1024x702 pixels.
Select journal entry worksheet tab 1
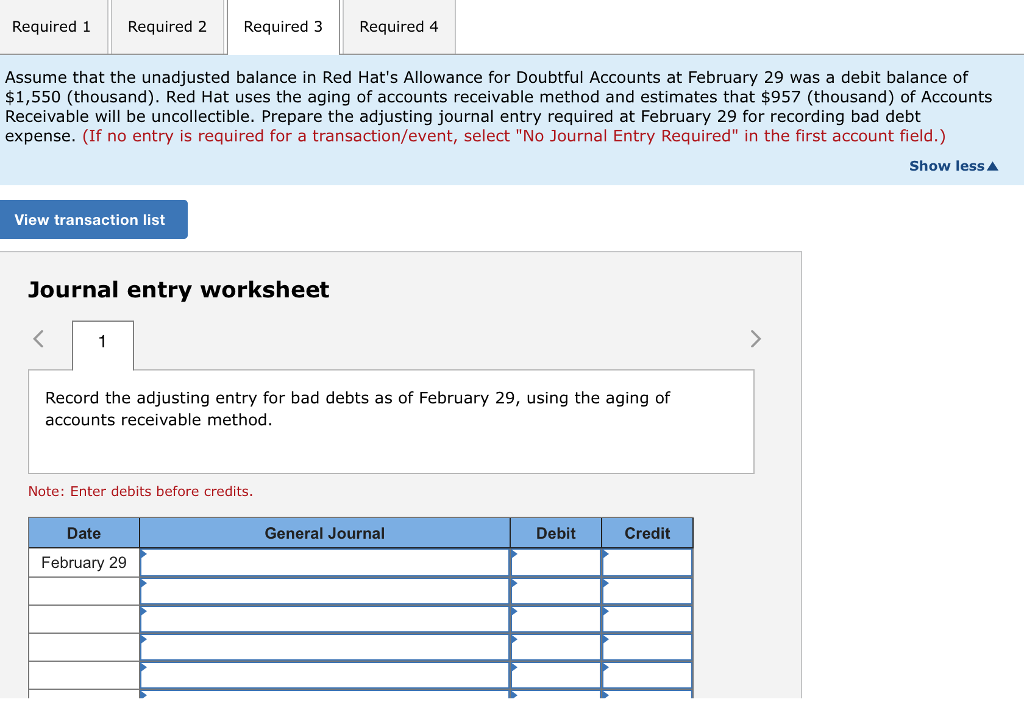pyautogui.click(x=103, y=344)
